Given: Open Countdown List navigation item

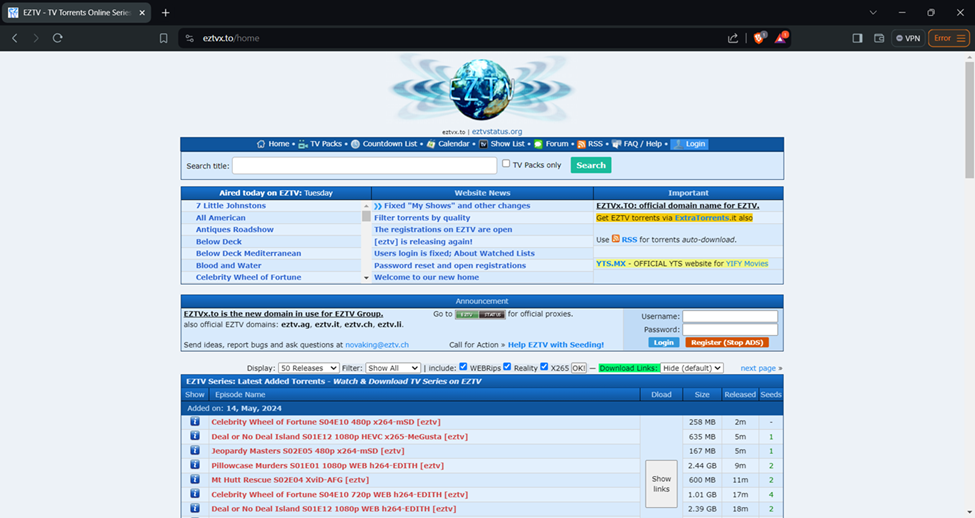Looking at the screenshot, I should click(390, 144).
